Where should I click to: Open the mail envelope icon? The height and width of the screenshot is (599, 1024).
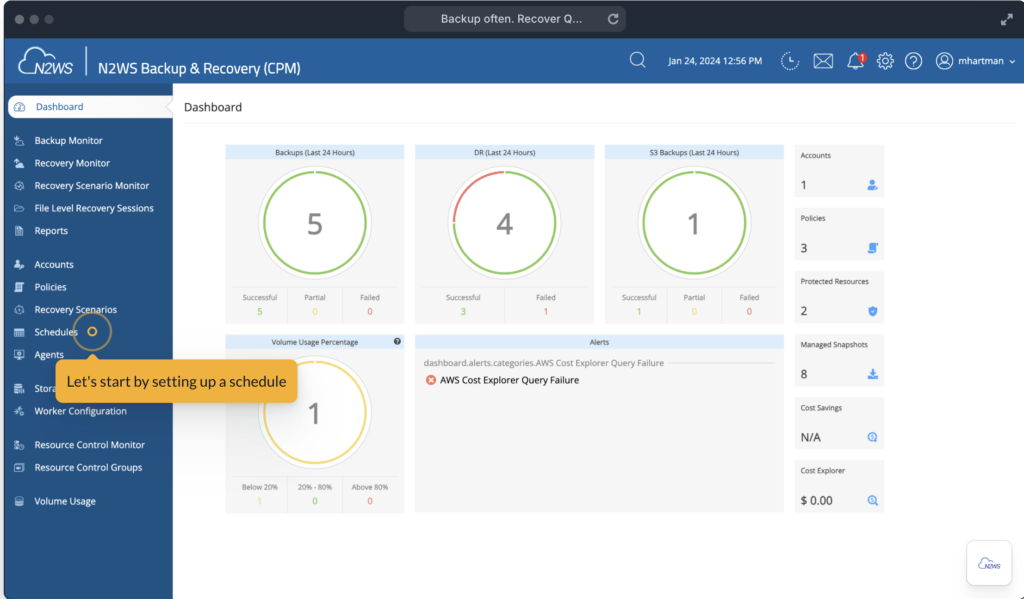point(823,61)
